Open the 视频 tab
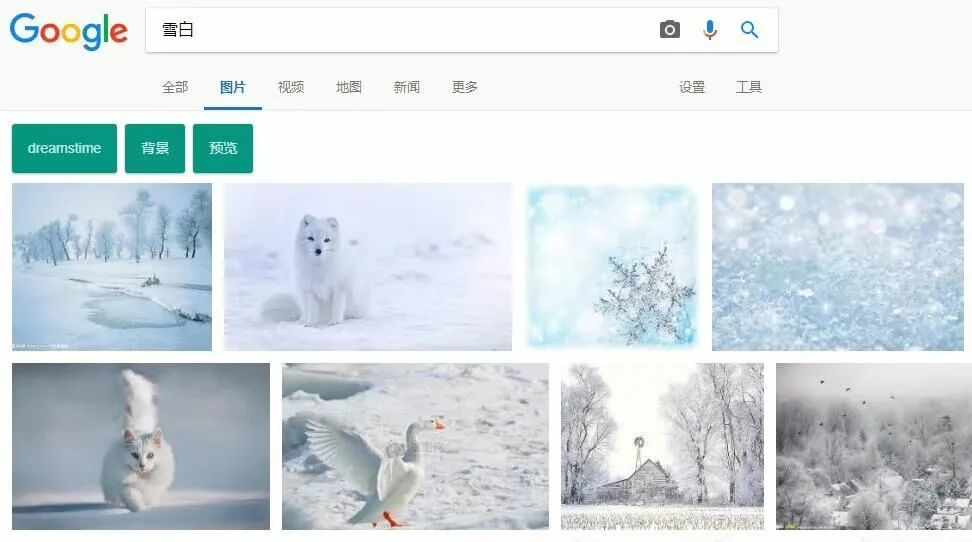The width and height of the screenshot is (972, 542). click(291, 87)
